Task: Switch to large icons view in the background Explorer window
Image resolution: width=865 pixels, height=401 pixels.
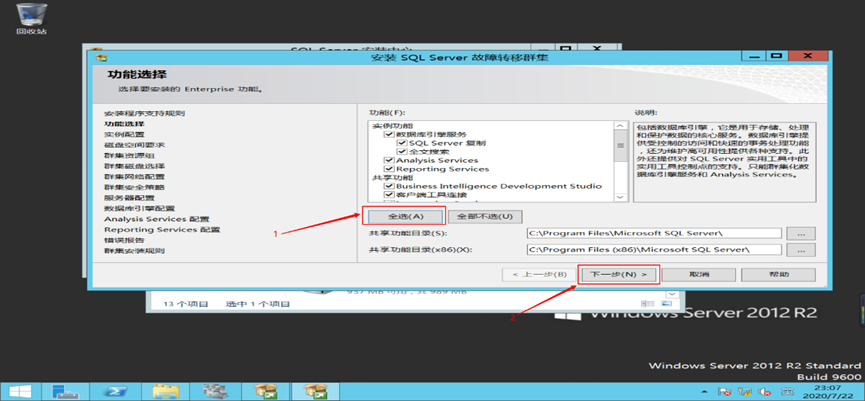Action: pyautogui.click(x=667, y=304)
